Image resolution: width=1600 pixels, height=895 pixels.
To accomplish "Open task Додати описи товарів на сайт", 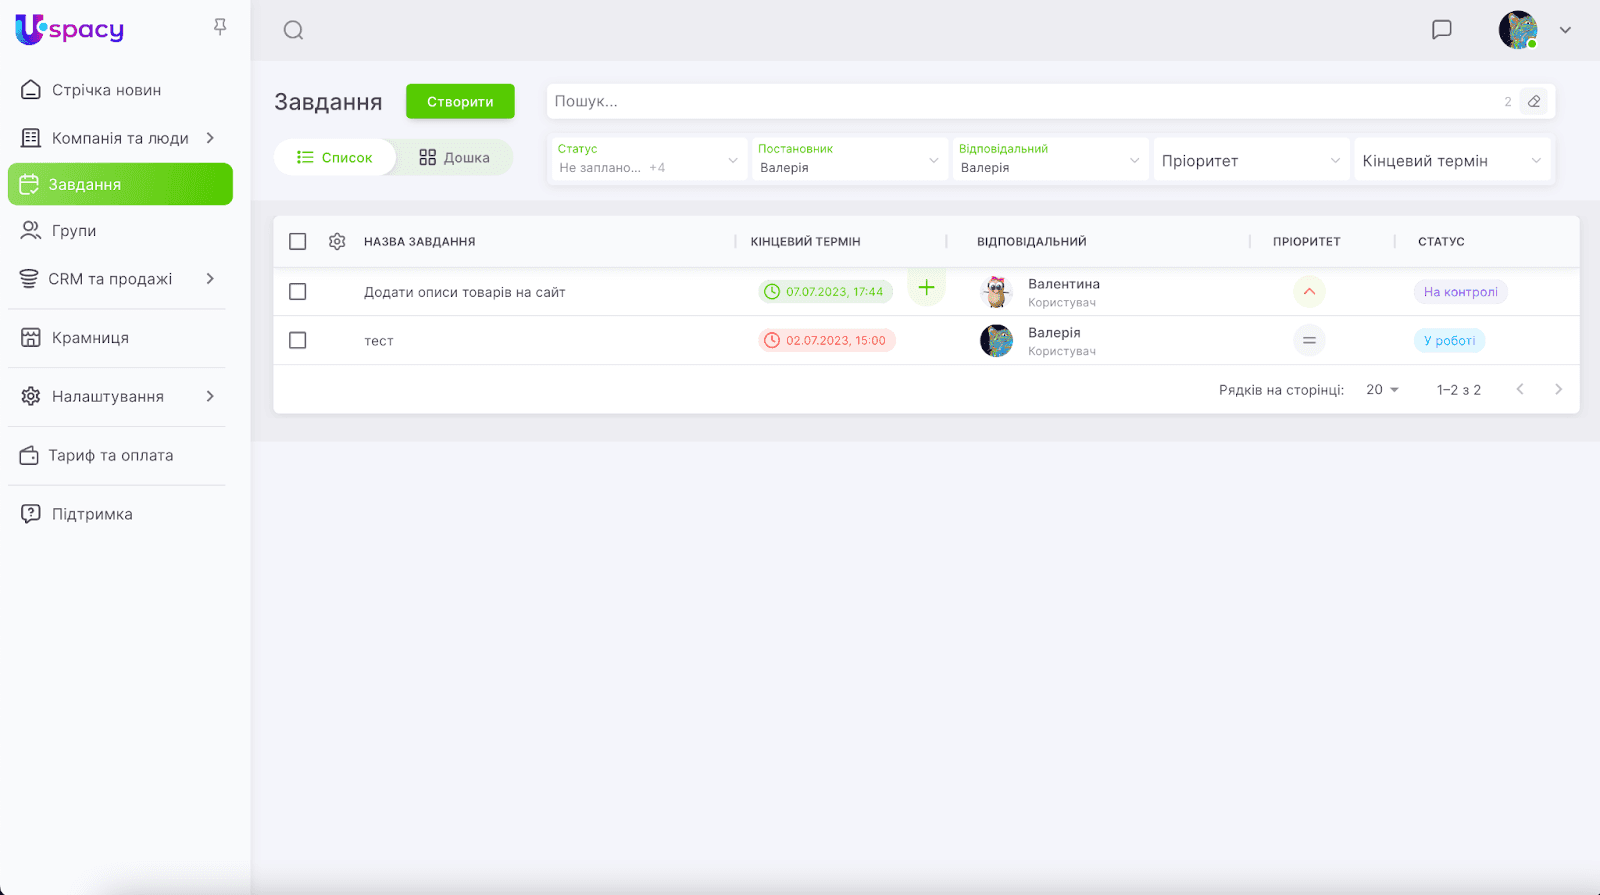I will coord(465,292).
